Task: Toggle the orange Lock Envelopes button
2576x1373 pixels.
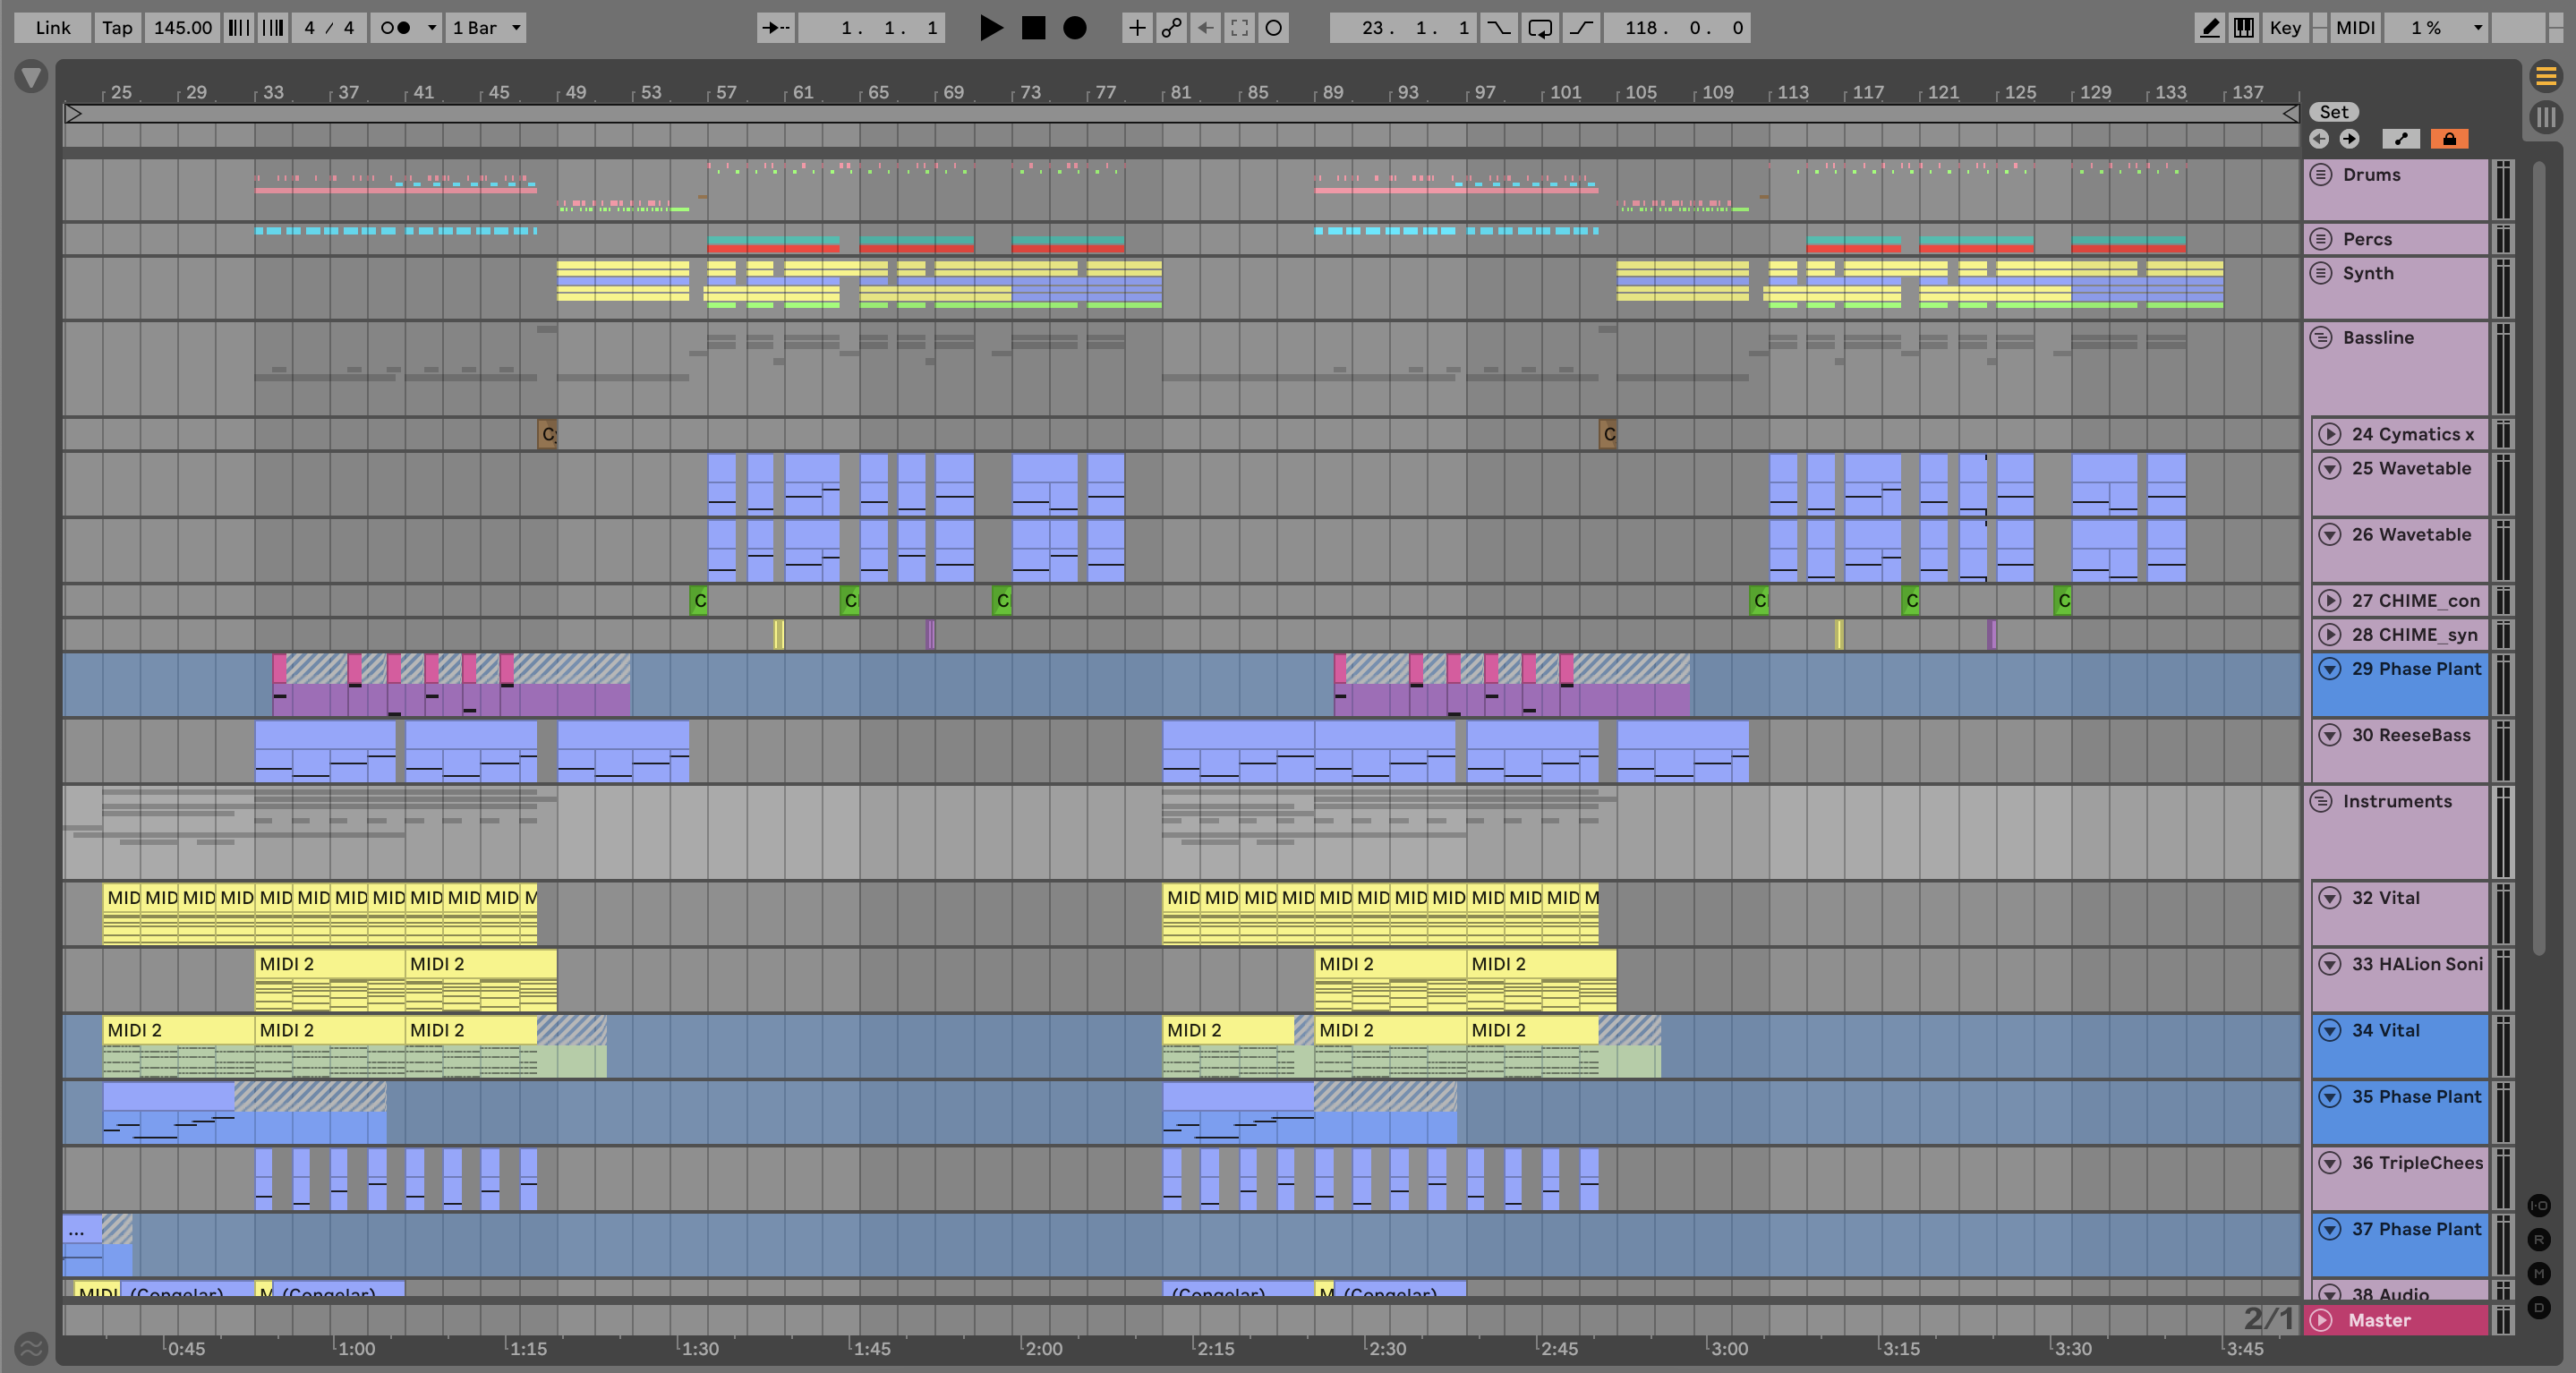Action: 2449,139
